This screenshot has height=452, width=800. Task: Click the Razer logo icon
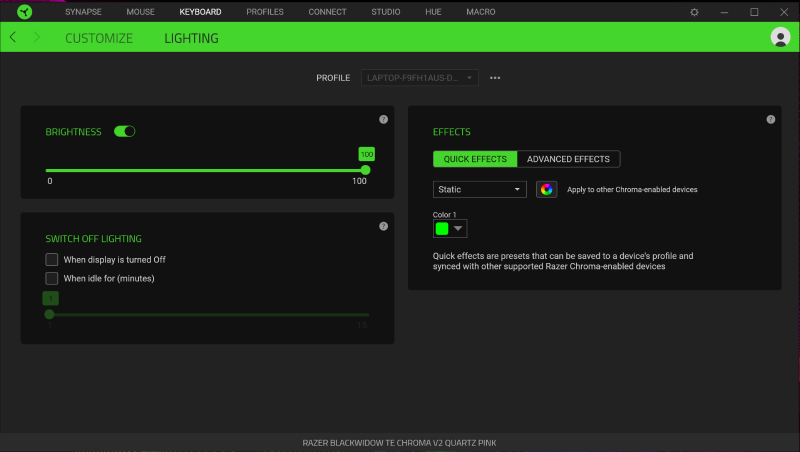pyautogui.click(x=24, y=12)
